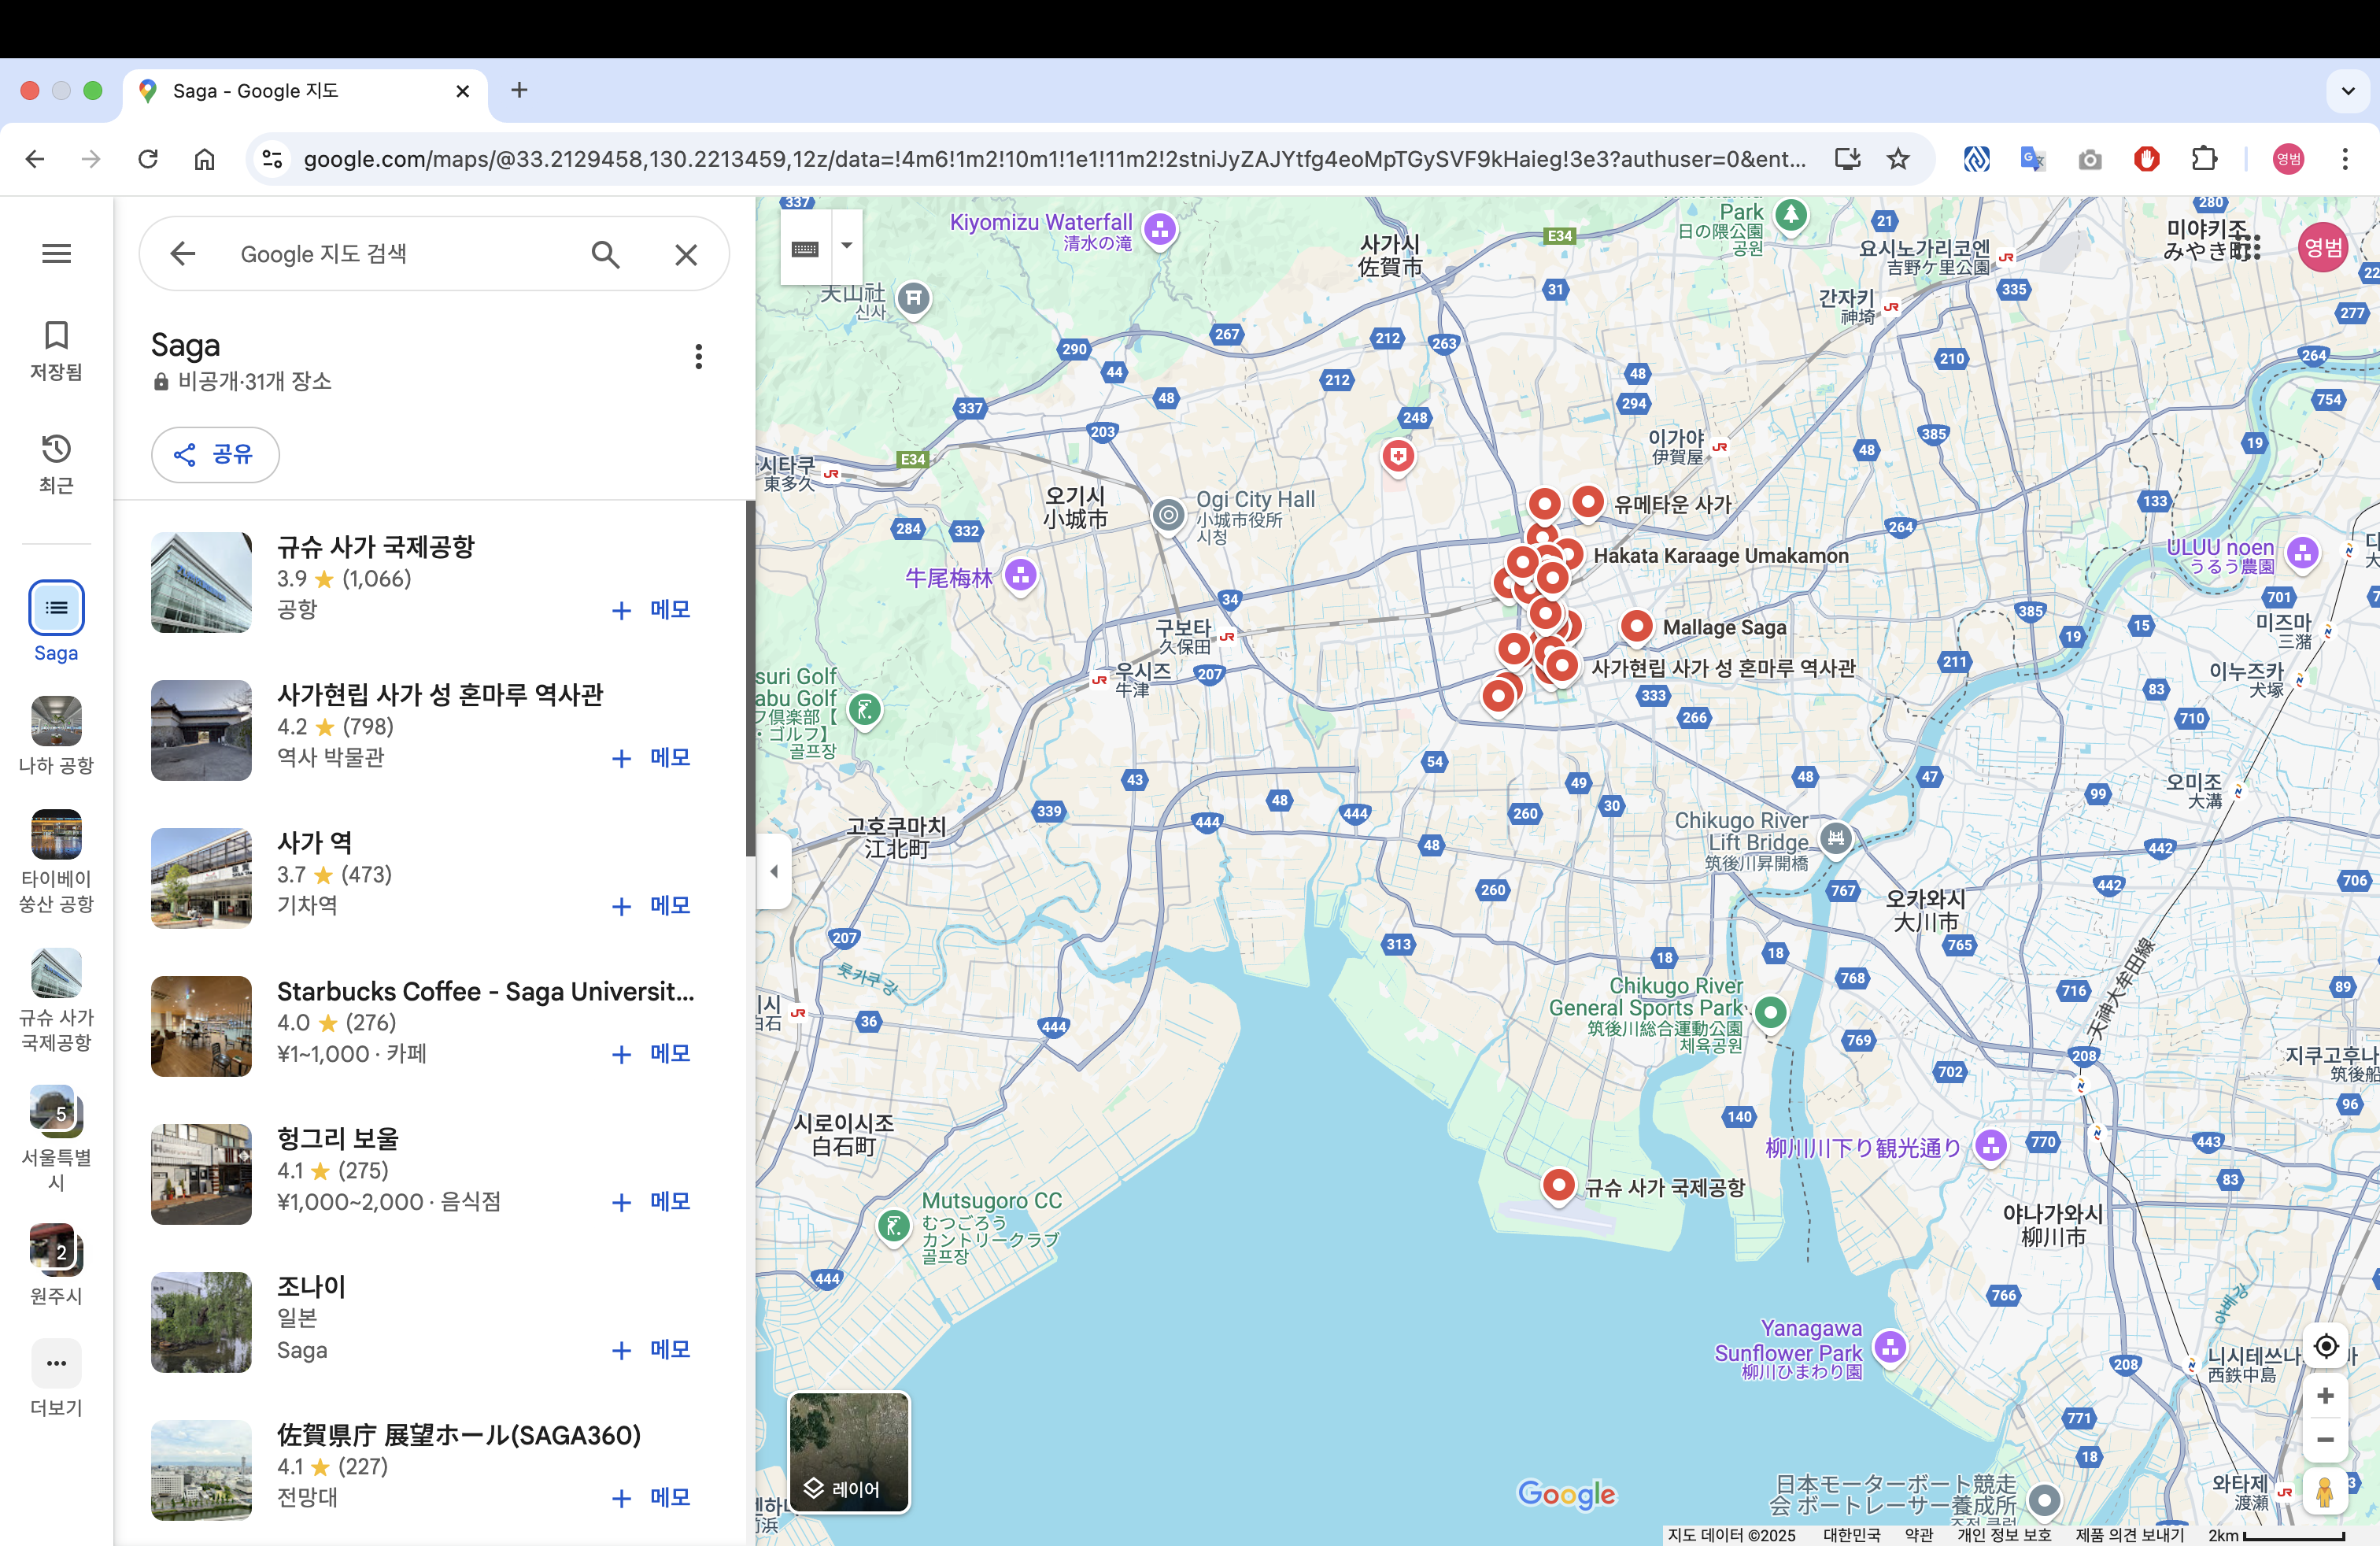The image size is (2380, 1546).
Task: Open the 사가 역 list thumbnail
Action: (201, 878)
